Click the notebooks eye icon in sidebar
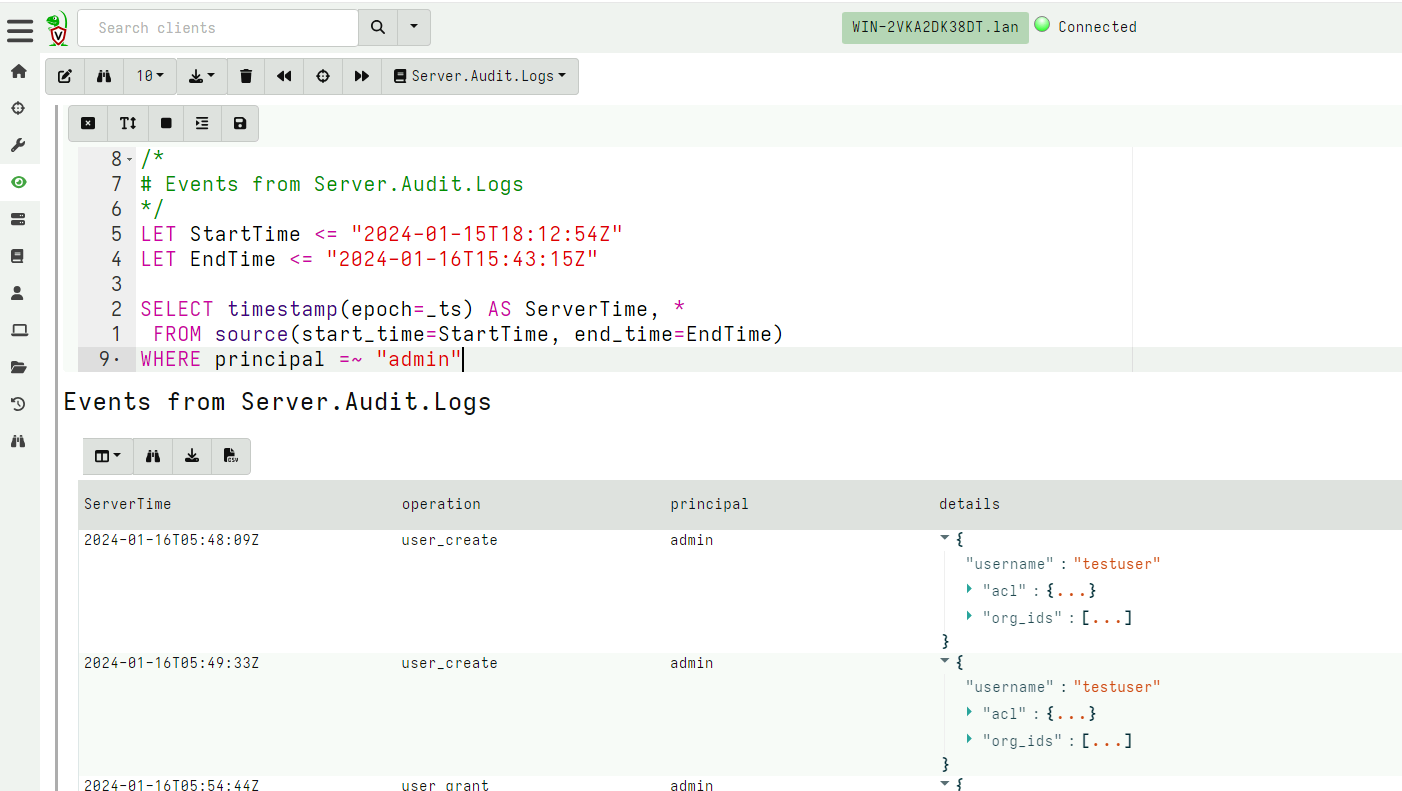This screenshot has height=791, width=1402. 18,182
